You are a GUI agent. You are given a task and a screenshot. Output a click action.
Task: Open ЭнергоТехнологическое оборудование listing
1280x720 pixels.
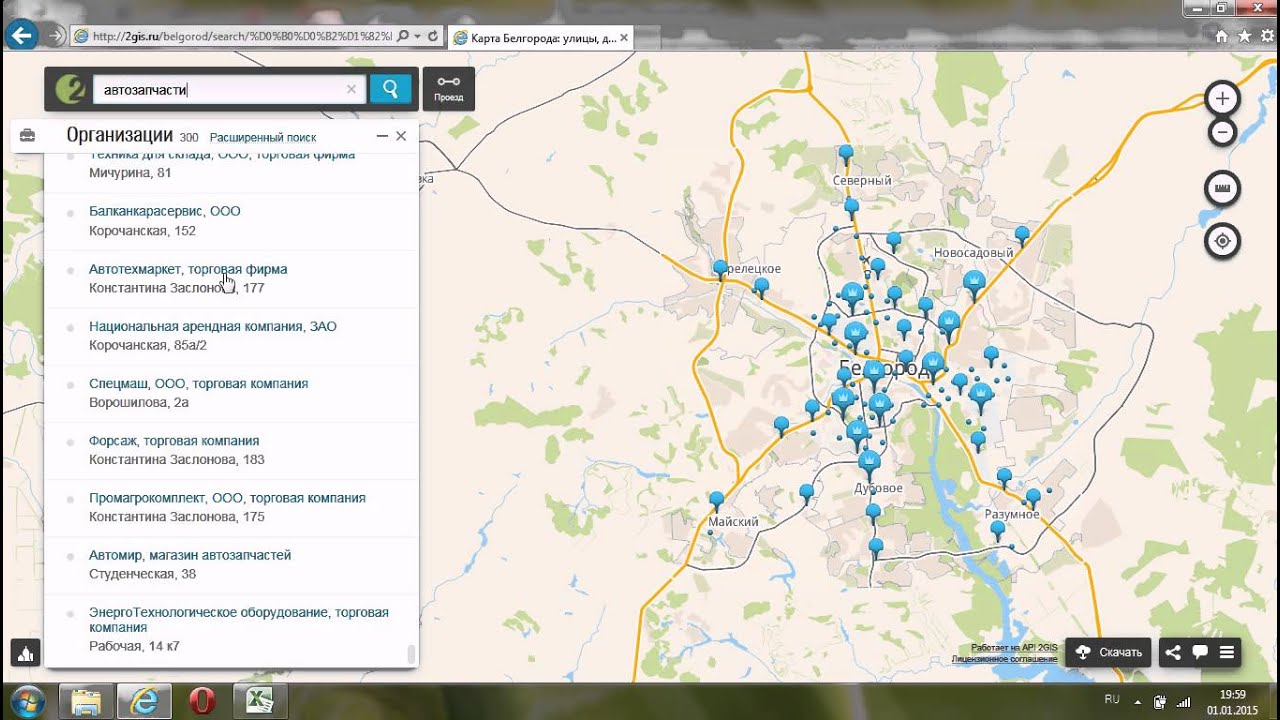[239, 619]
